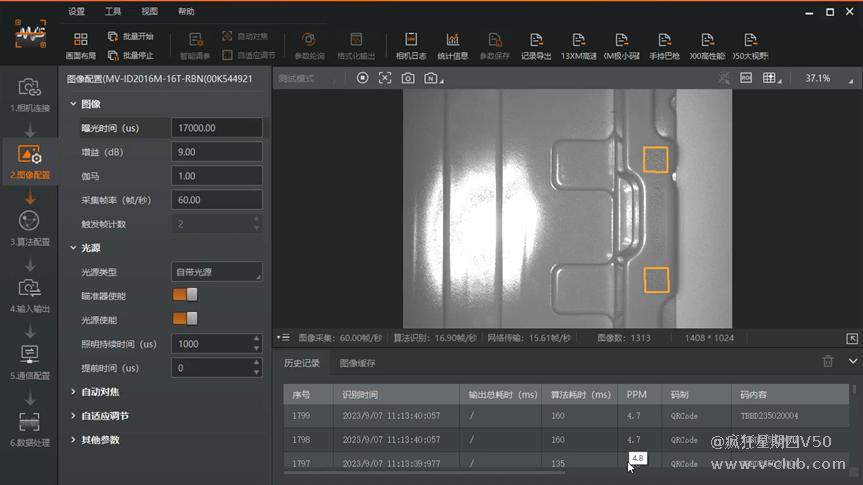Viewport: 863px width, 485px height.
Task: Select the 00高性能 preset icon
Action: pos(707,45)
